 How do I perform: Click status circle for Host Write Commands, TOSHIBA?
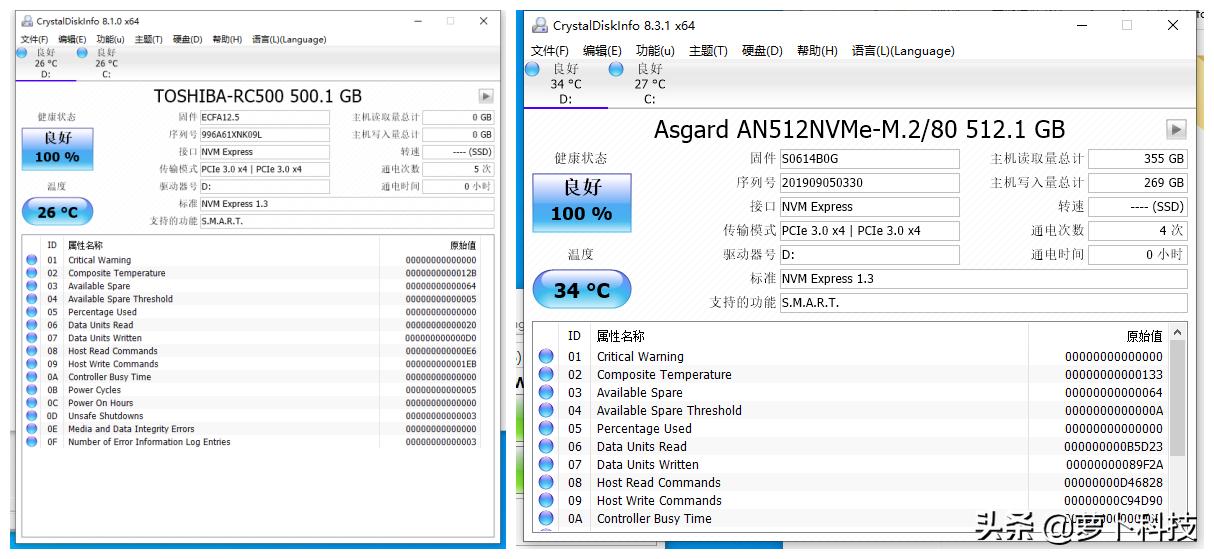click(32, 364)
